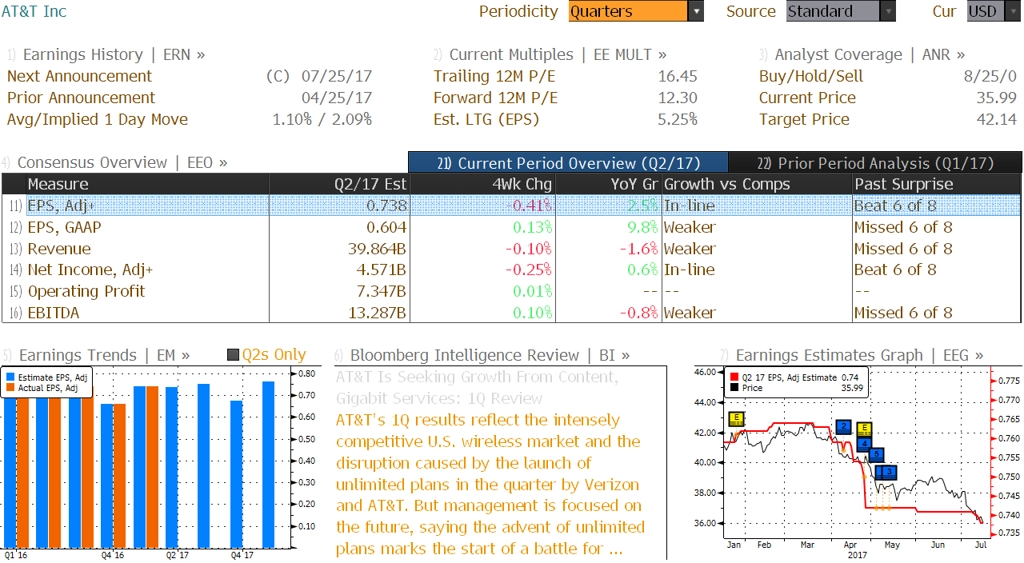Image resolution: width=1024 pixels, height=563 pixels.
Task: Click the April yellow E earnings marker
Action: (x=864, y=429)
